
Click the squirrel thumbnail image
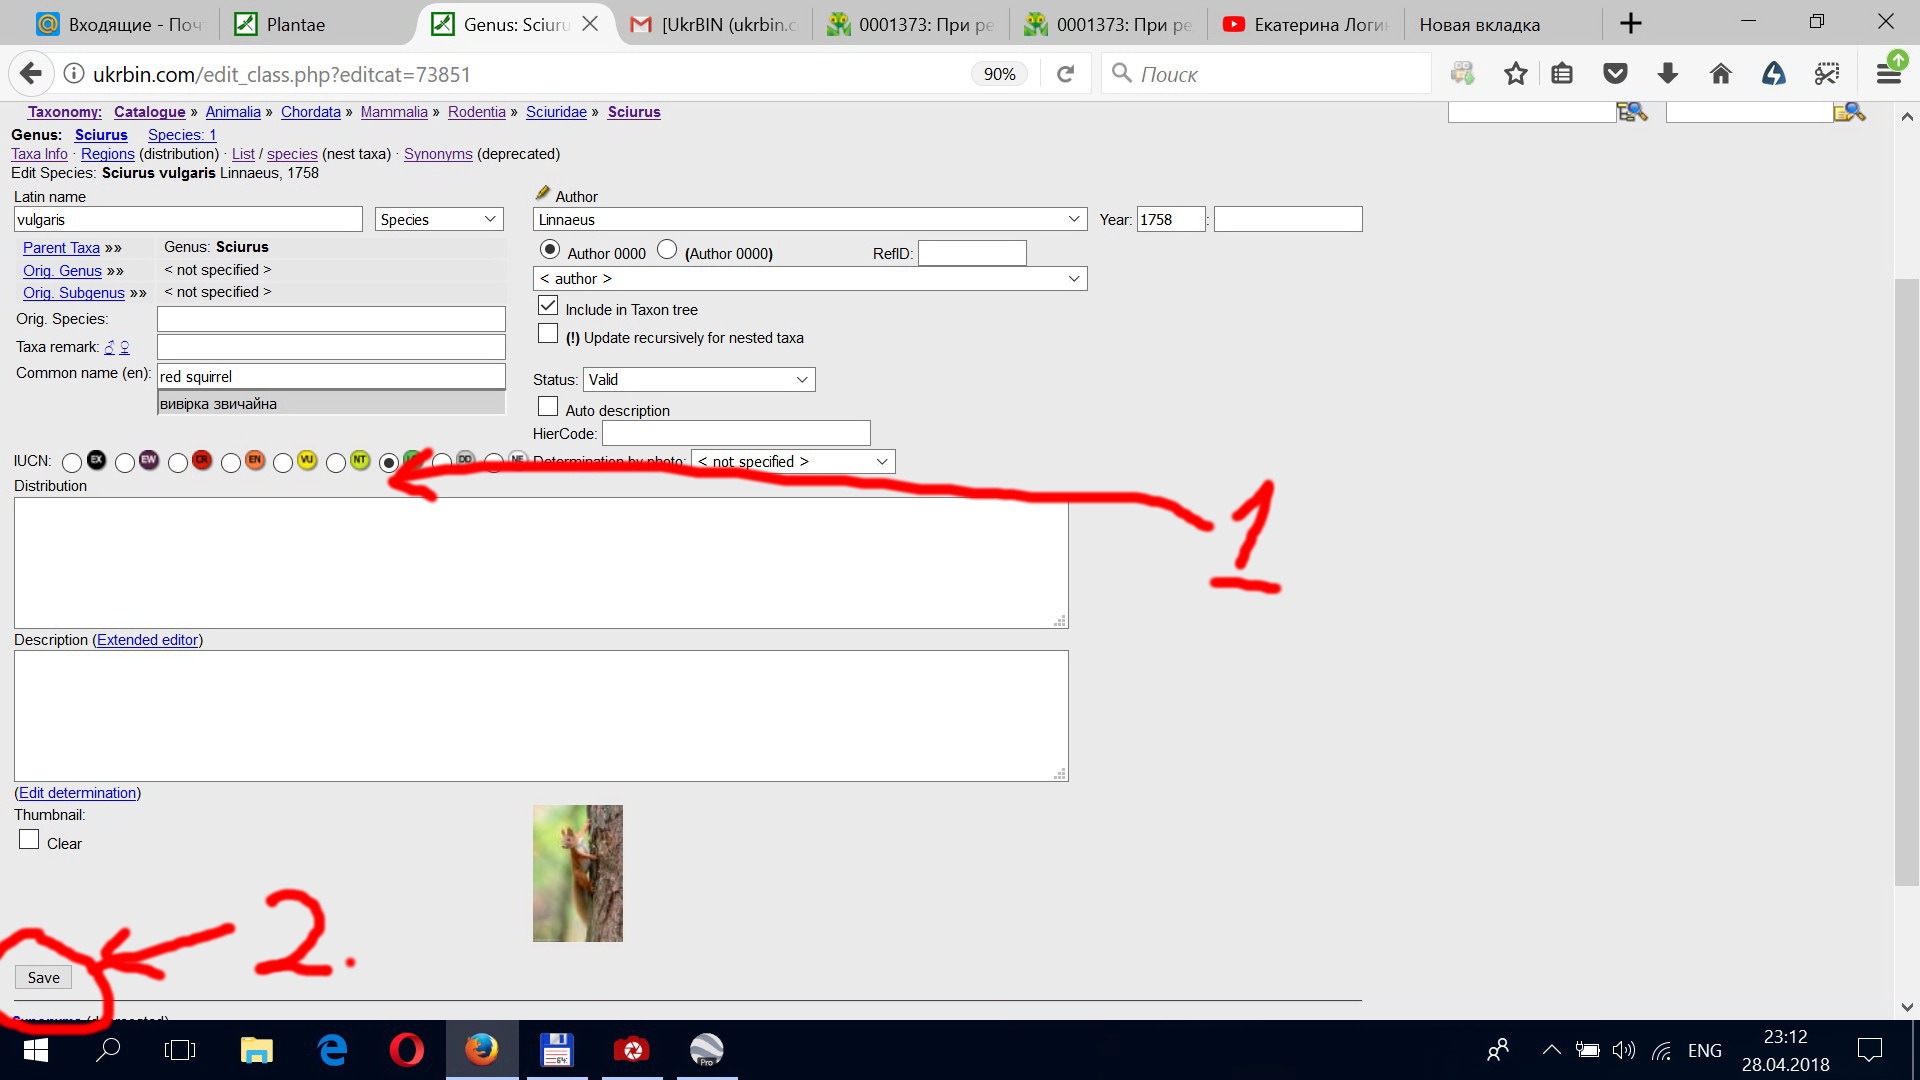[577, 873]
